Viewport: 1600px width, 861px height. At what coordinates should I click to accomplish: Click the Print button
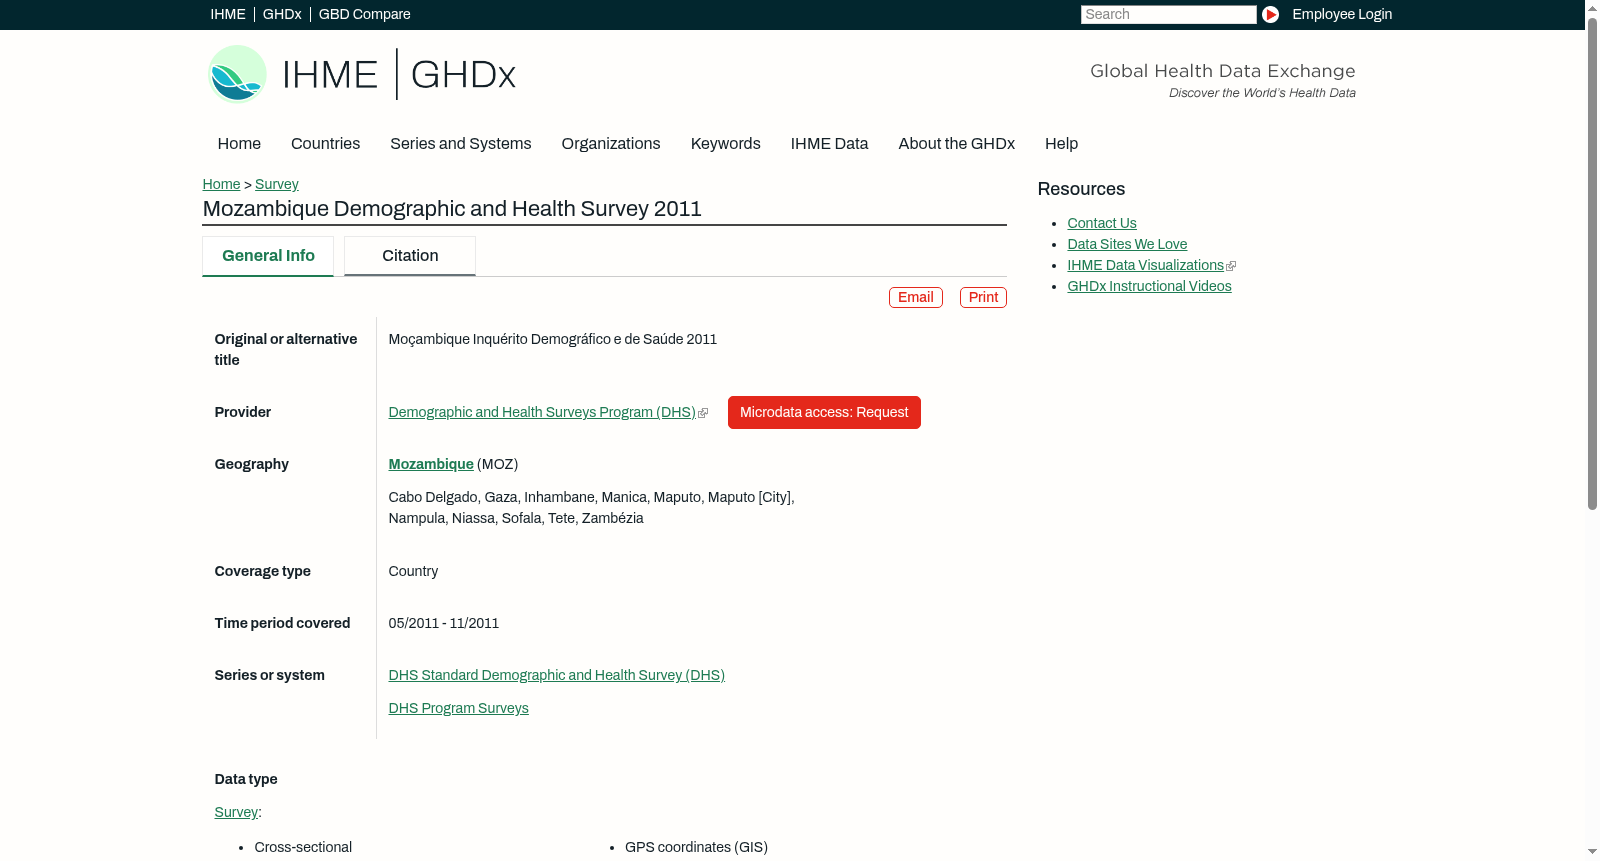tap(983, 297)
